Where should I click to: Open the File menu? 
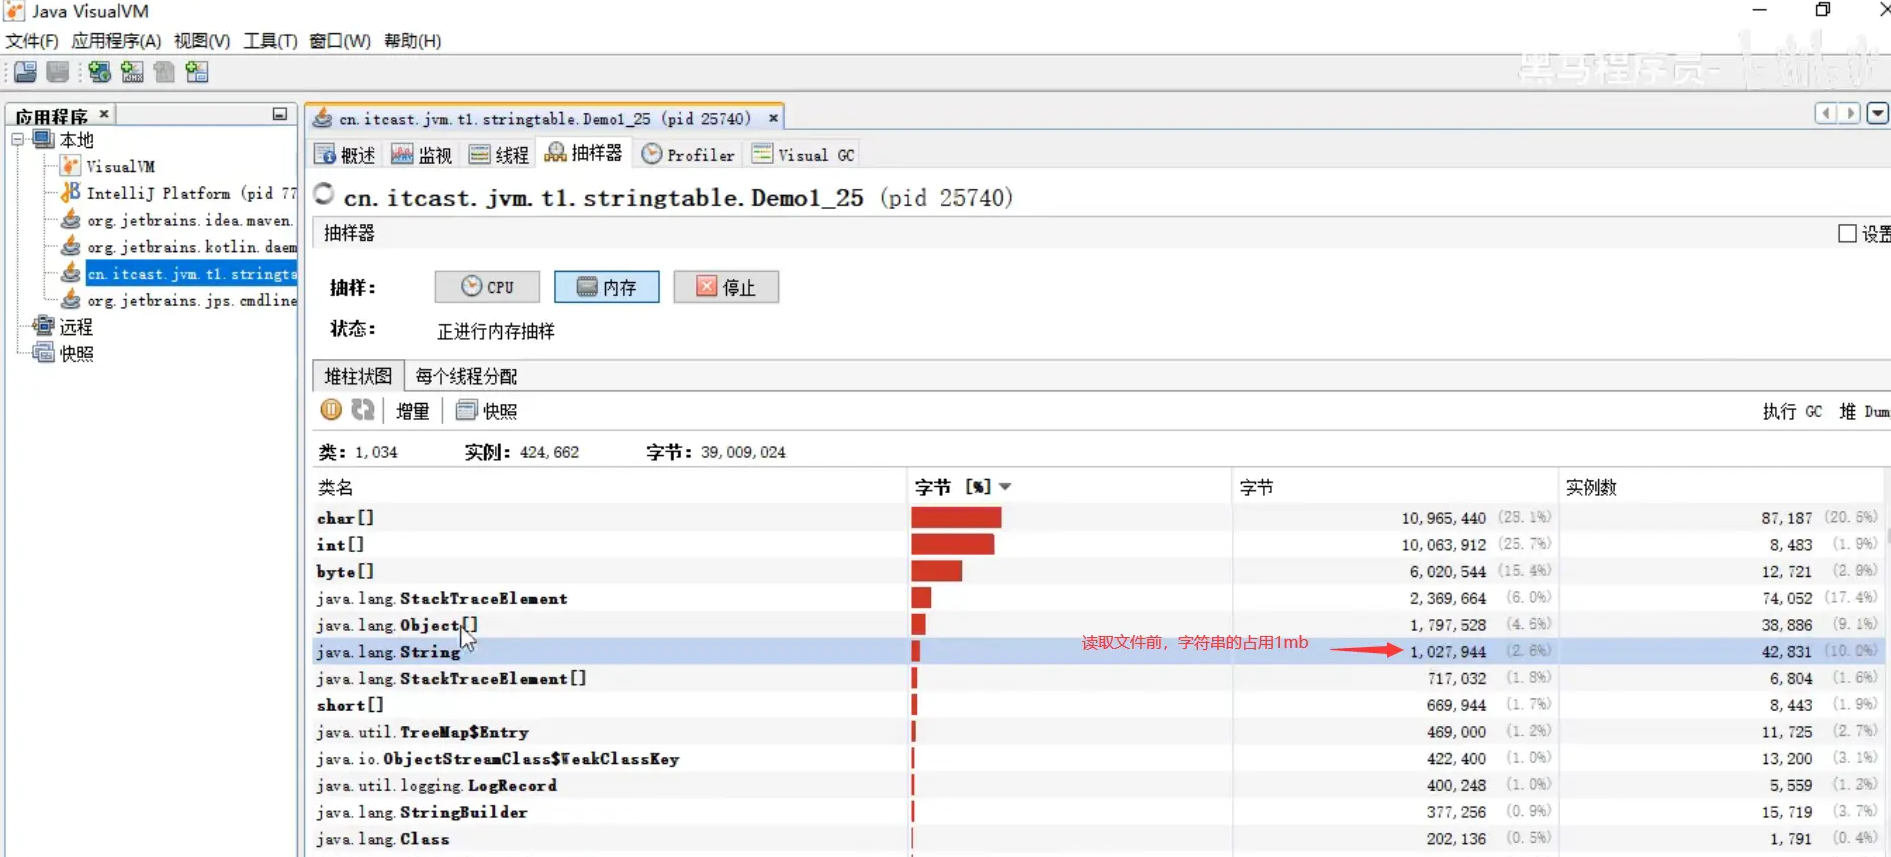click(x=32, y=41)
